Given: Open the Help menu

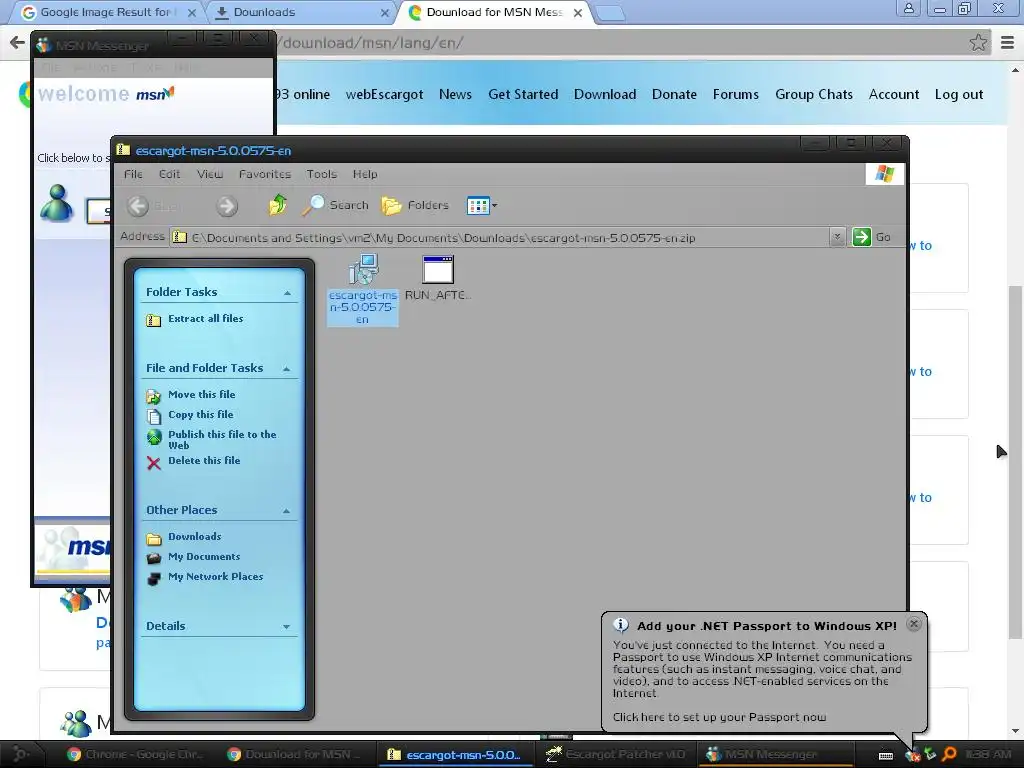Looking at the screenshot, I should tap(365, 174).
